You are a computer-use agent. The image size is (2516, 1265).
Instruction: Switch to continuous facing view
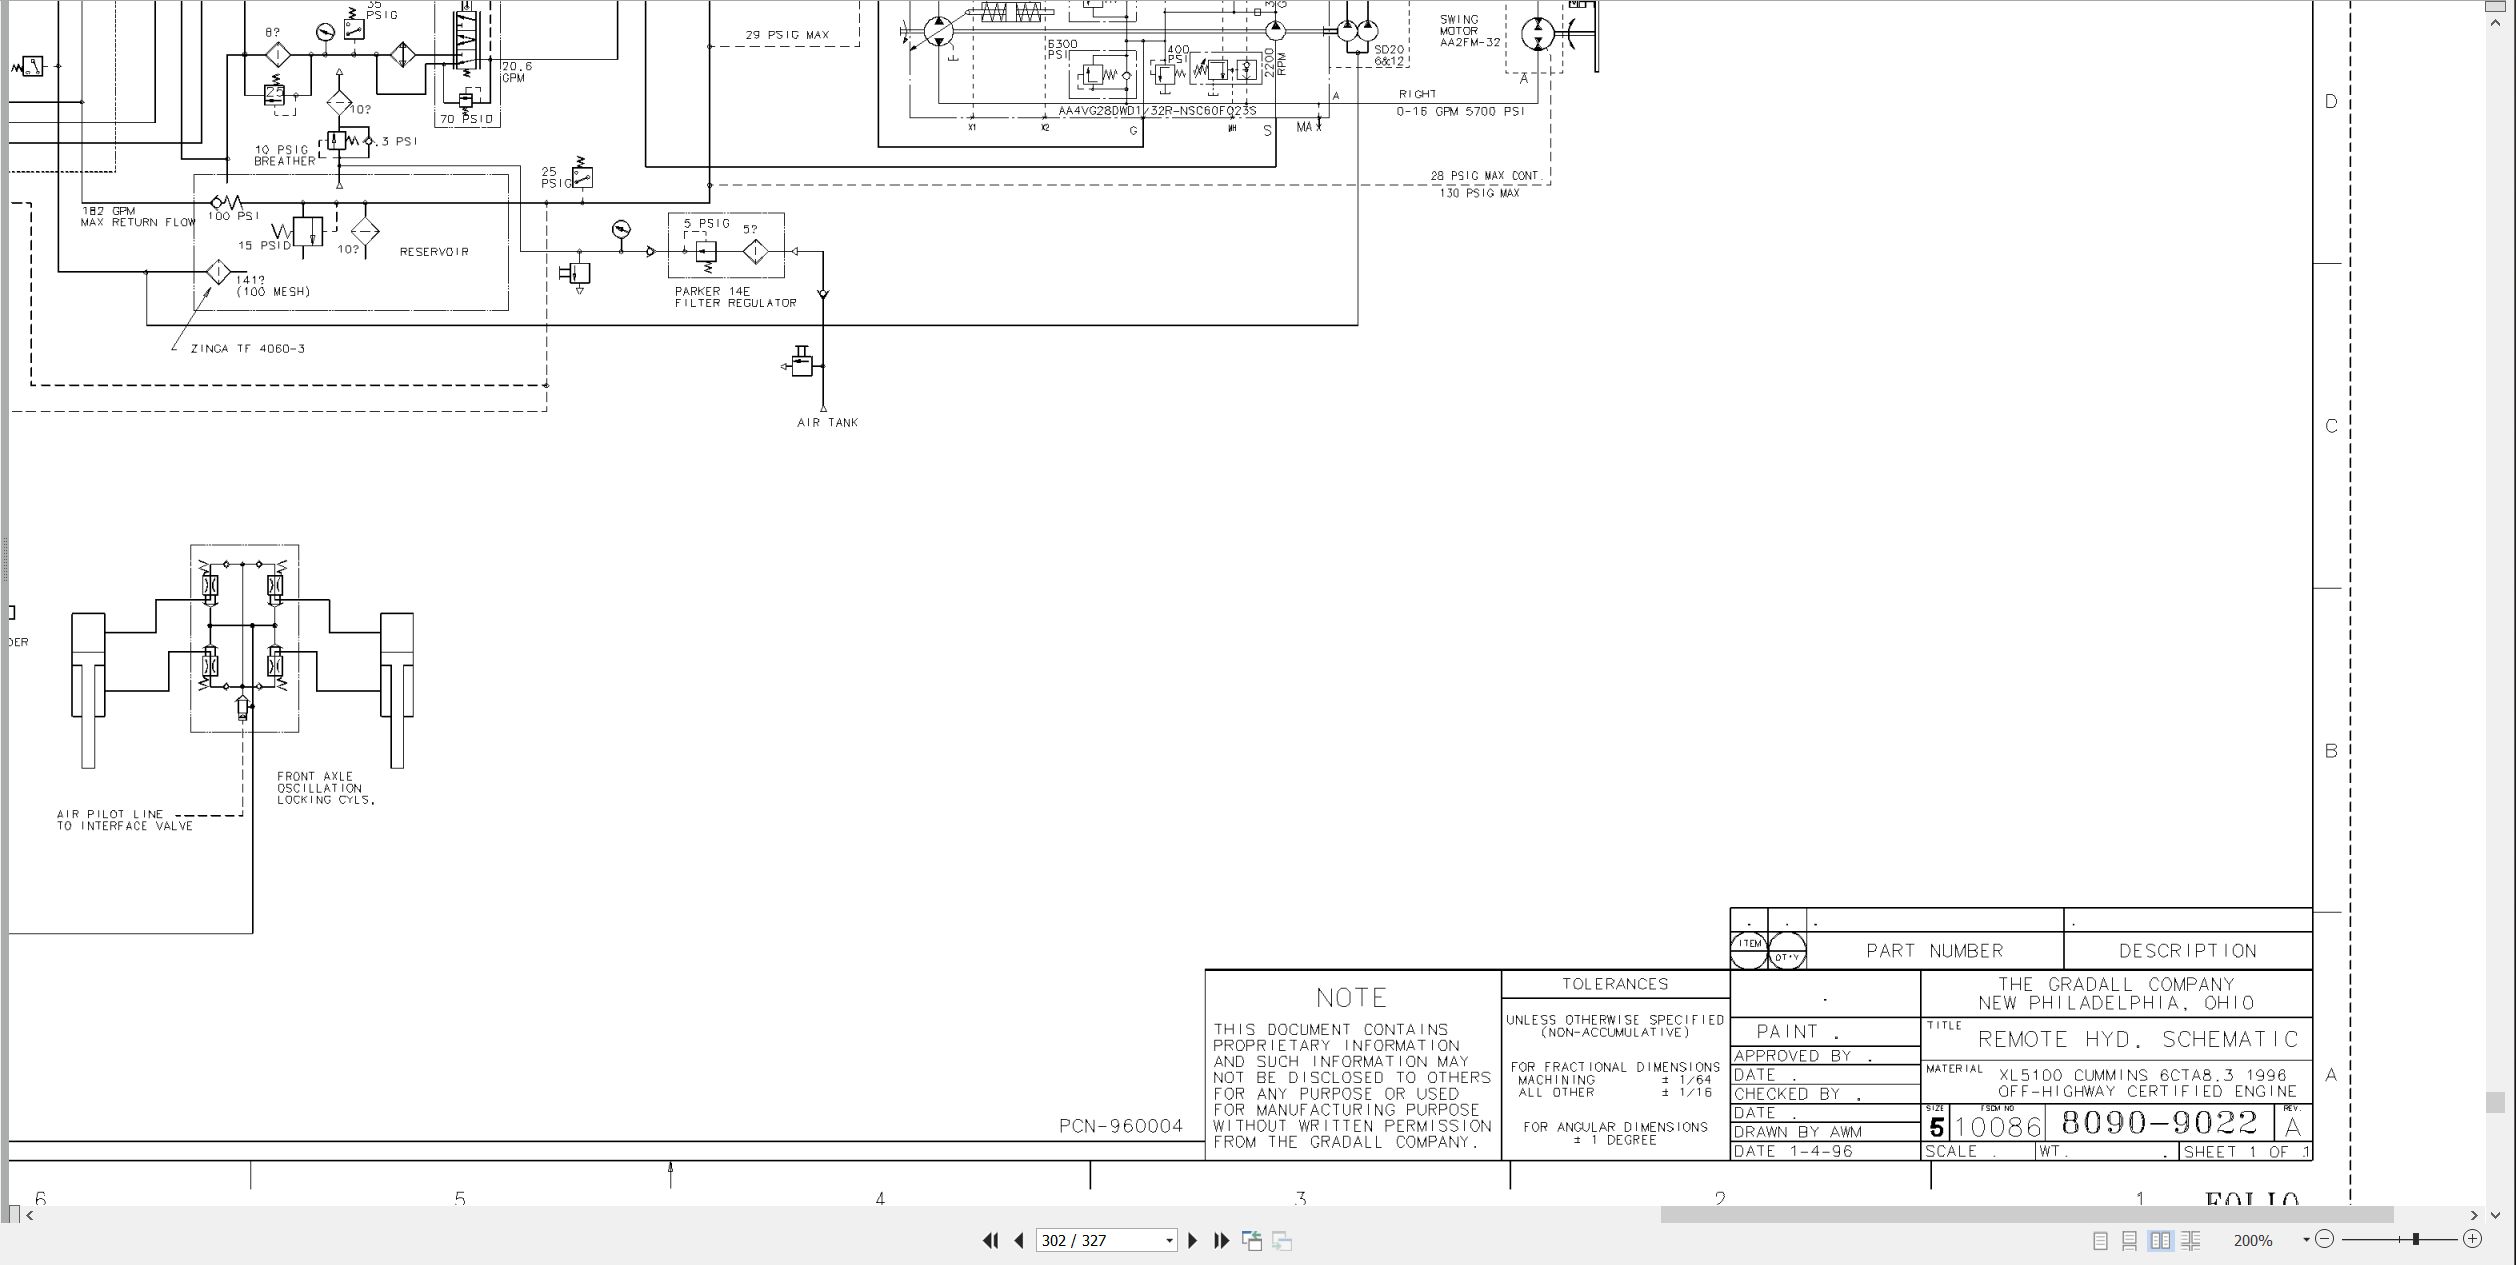click(2191, 1240)
